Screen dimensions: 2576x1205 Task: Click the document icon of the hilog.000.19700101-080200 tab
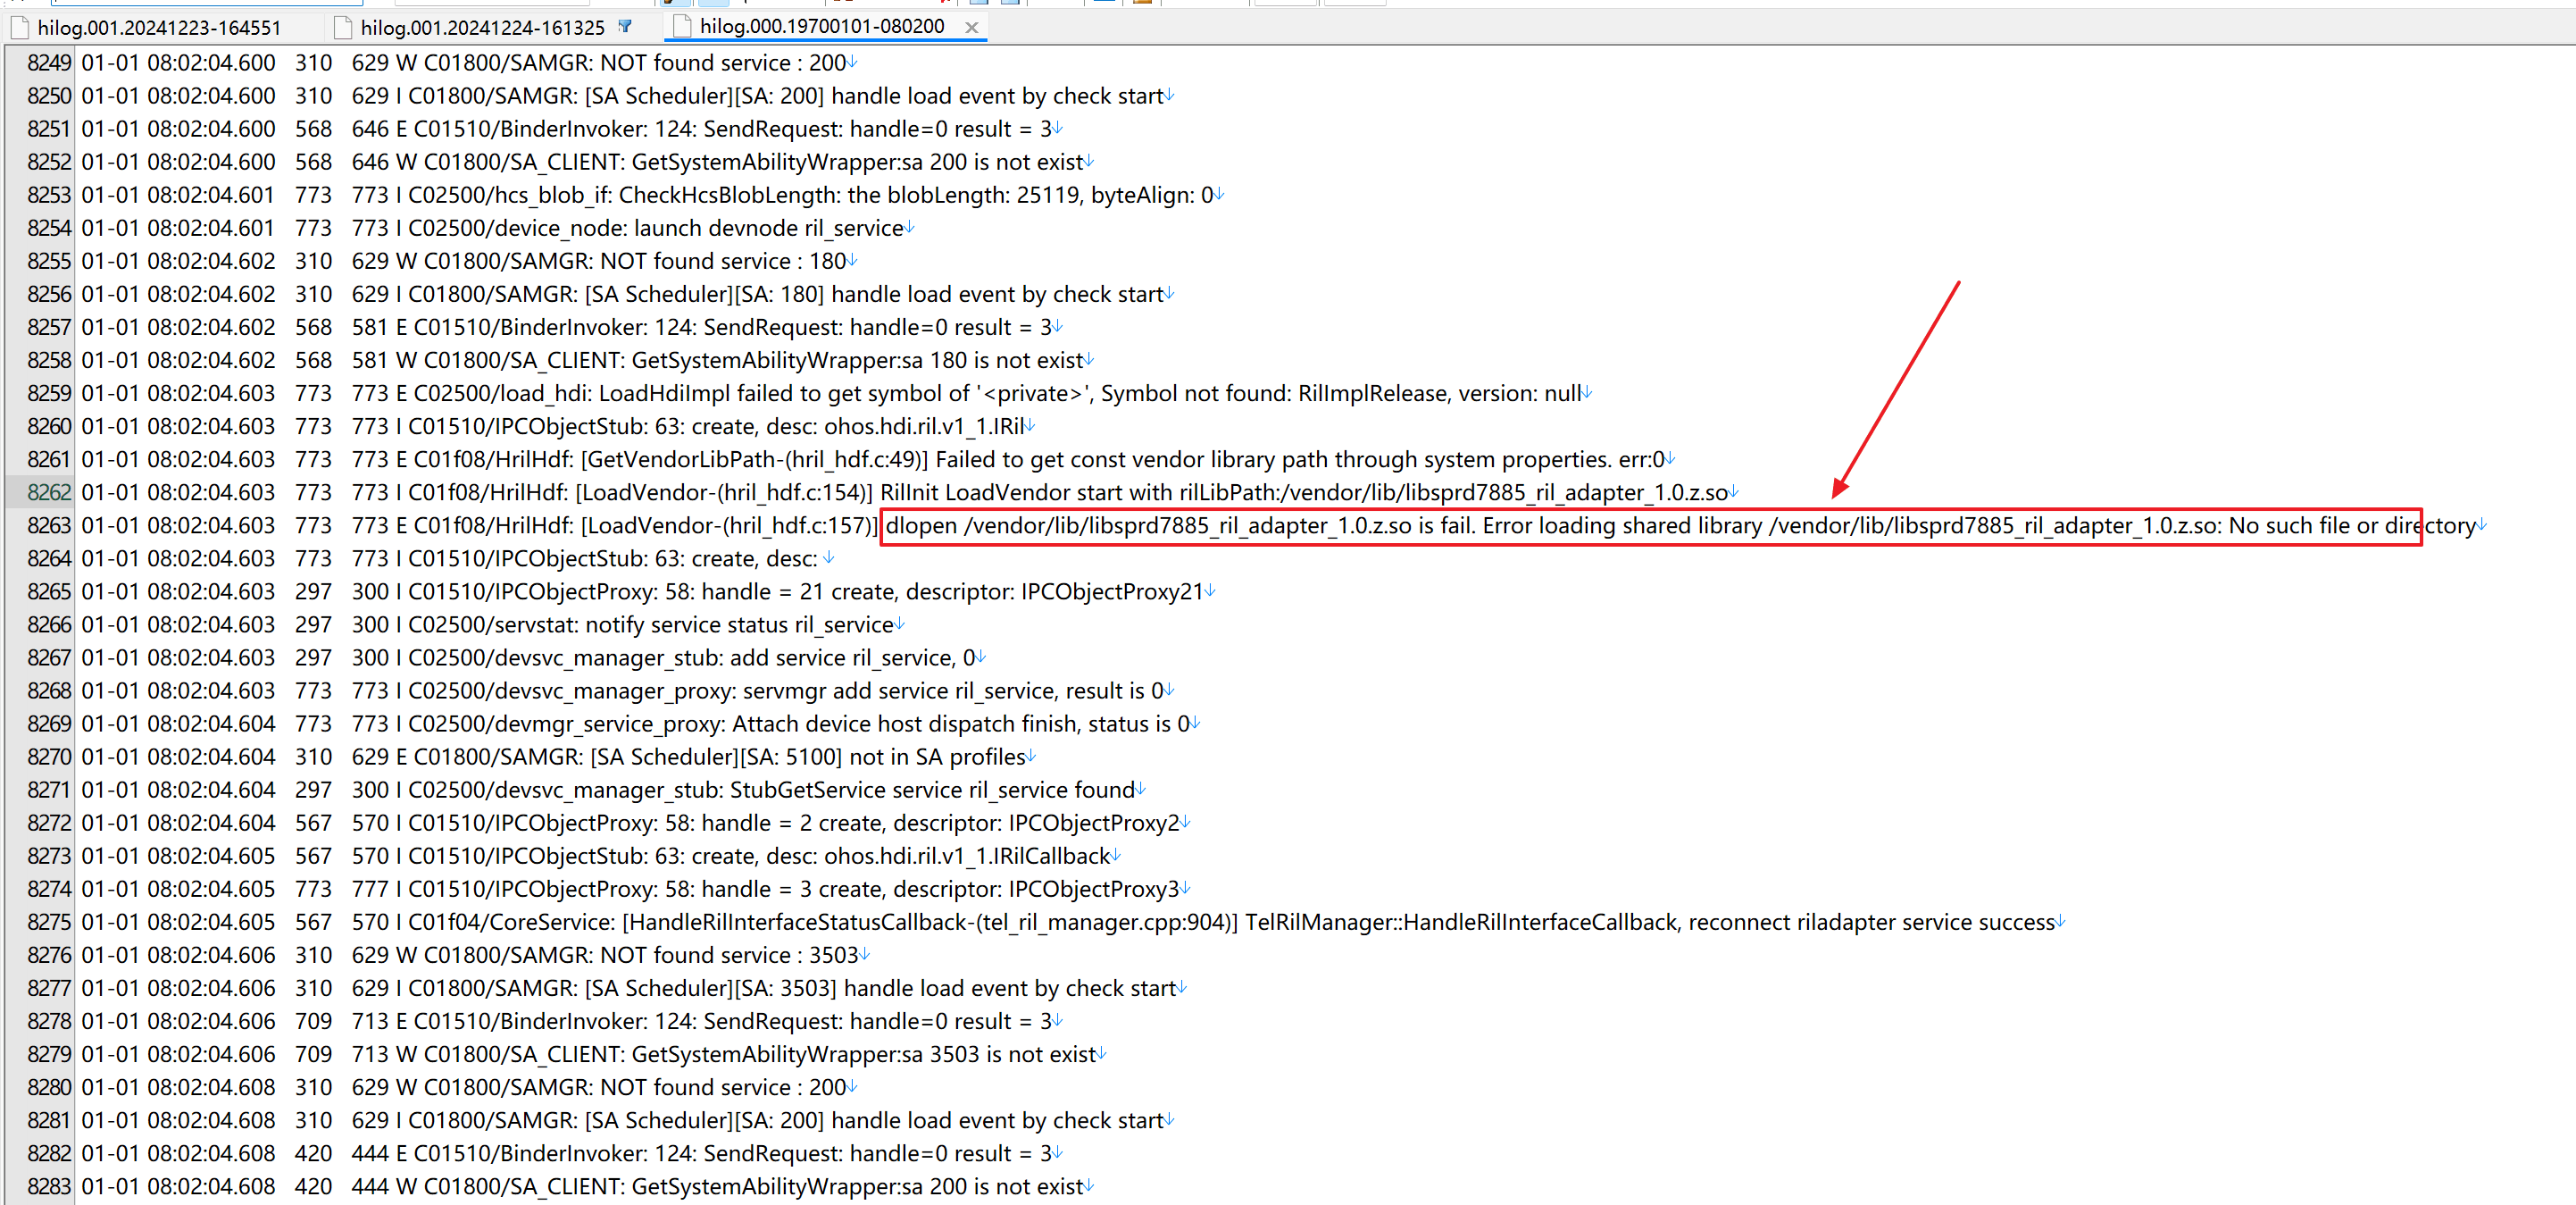click(682, 26)
